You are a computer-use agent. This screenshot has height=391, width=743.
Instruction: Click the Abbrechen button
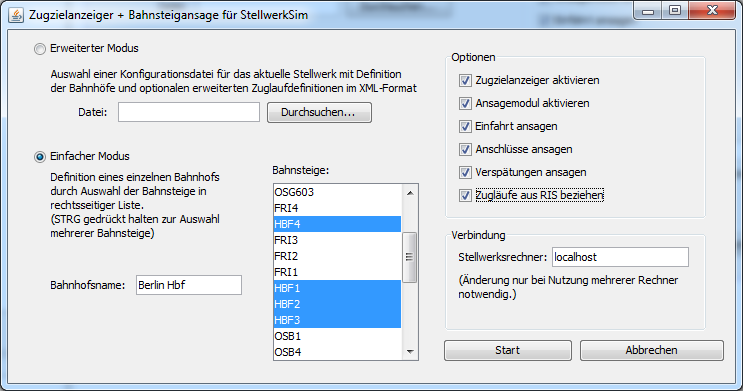coord(652,350)
